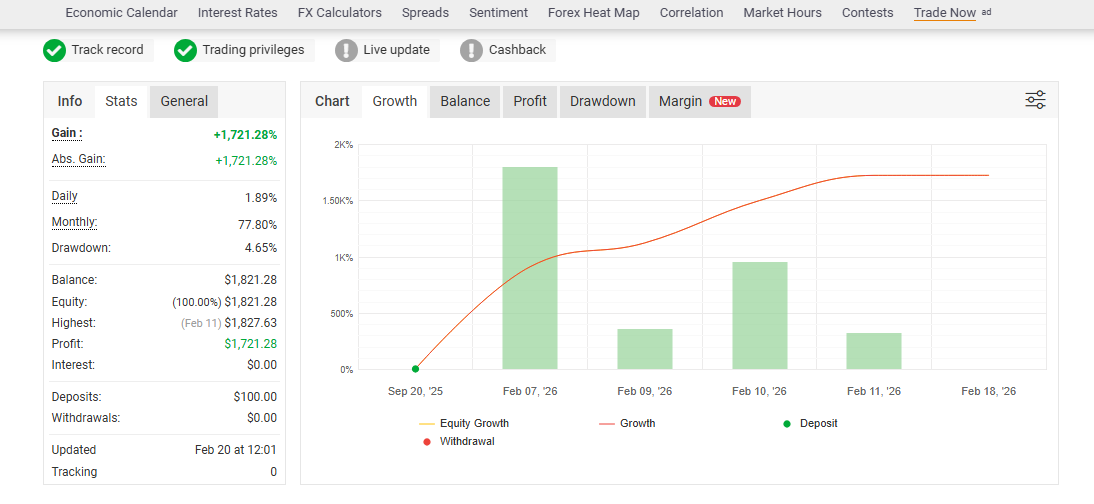Click the Feb 07 growth bar
The width and height of the screenshot is (1094, 504).
[530, 268]
